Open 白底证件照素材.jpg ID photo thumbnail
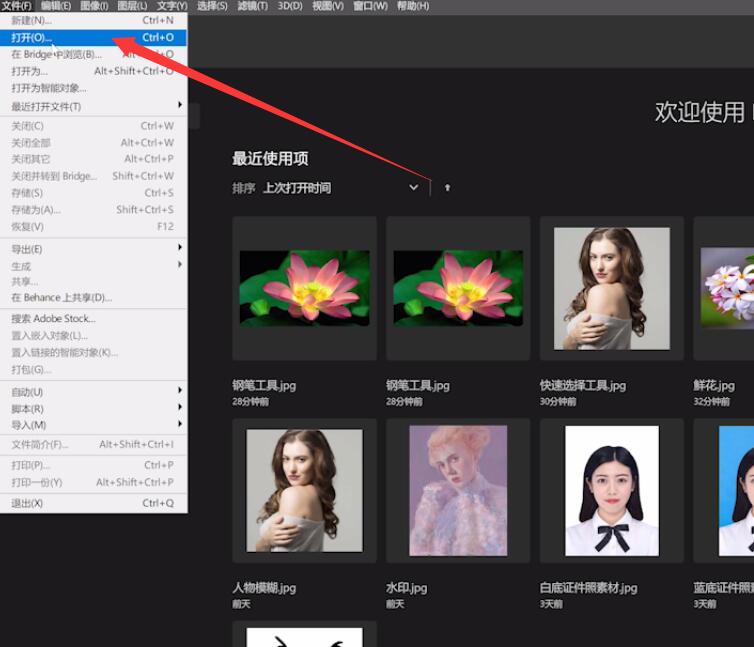The width and height of the screenshot is (754, 647). [x=612, y=490]
